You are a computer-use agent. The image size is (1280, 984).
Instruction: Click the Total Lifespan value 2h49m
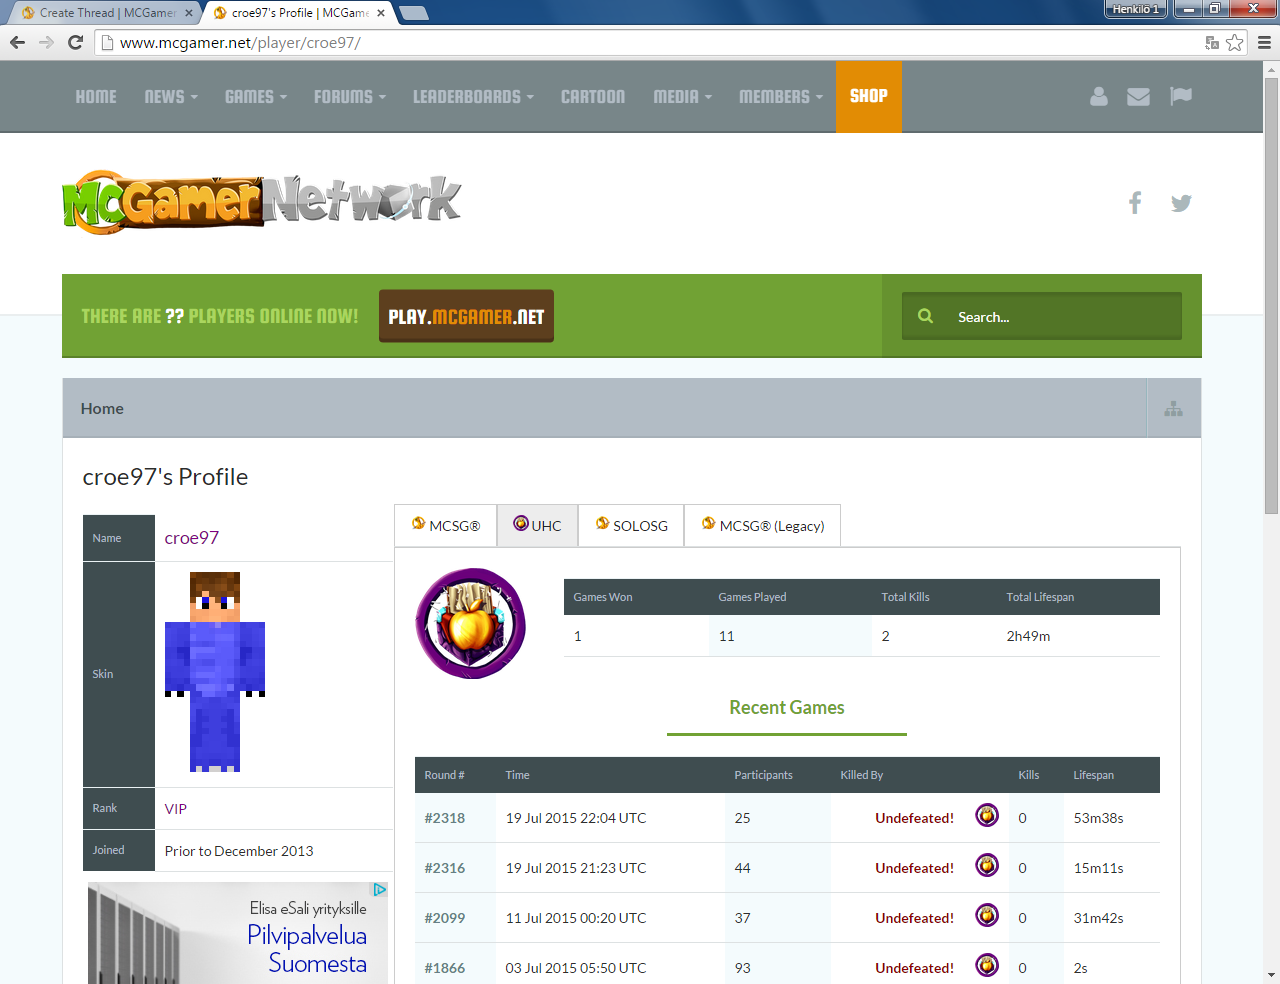(x=1028, y=636)
